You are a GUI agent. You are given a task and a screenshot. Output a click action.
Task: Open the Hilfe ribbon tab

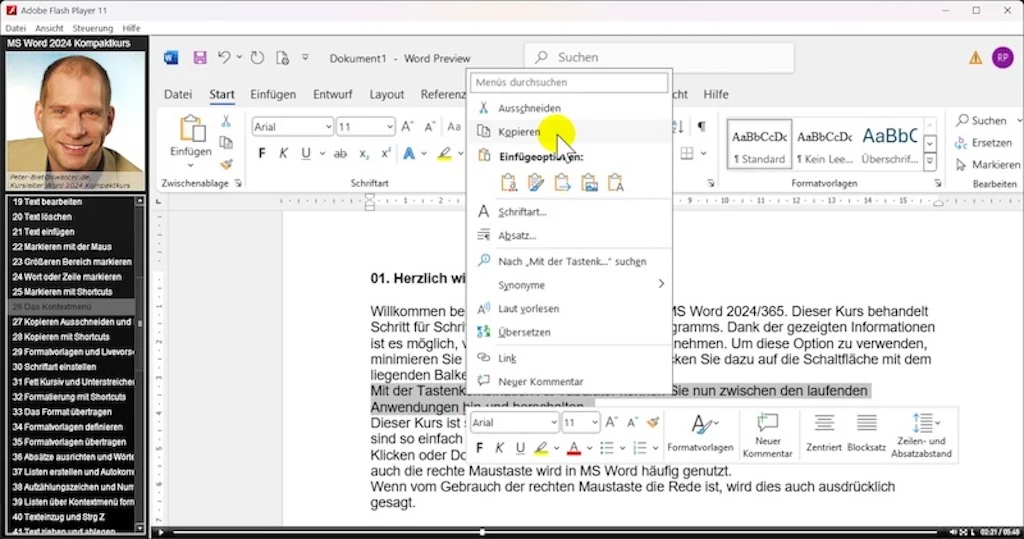pyautogui.click(x=716, y=95)
